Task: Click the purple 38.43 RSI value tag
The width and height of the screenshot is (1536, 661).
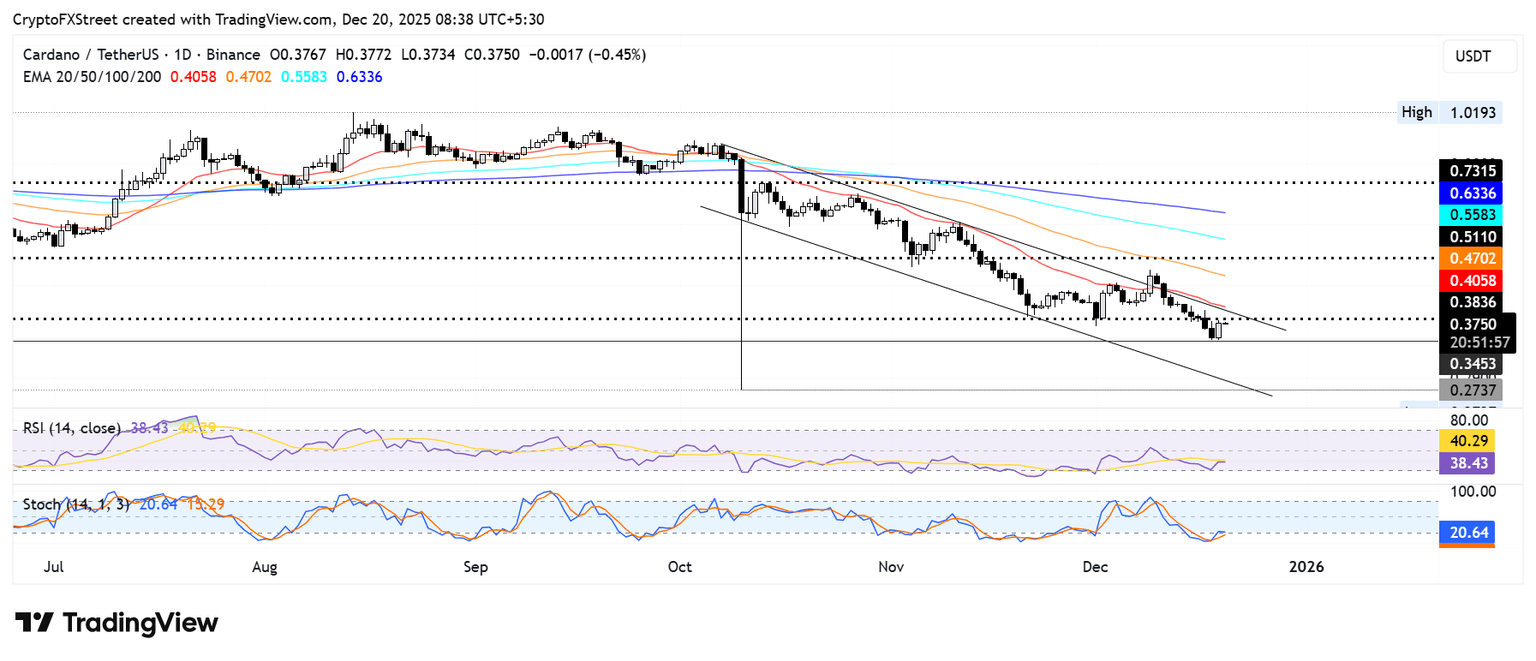Action: (1467, 464)
